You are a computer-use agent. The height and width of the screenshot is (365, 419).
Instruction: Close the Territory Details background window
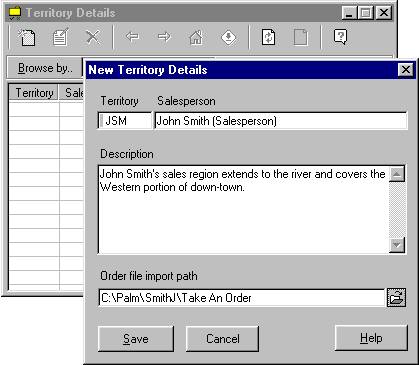point(384,13)
